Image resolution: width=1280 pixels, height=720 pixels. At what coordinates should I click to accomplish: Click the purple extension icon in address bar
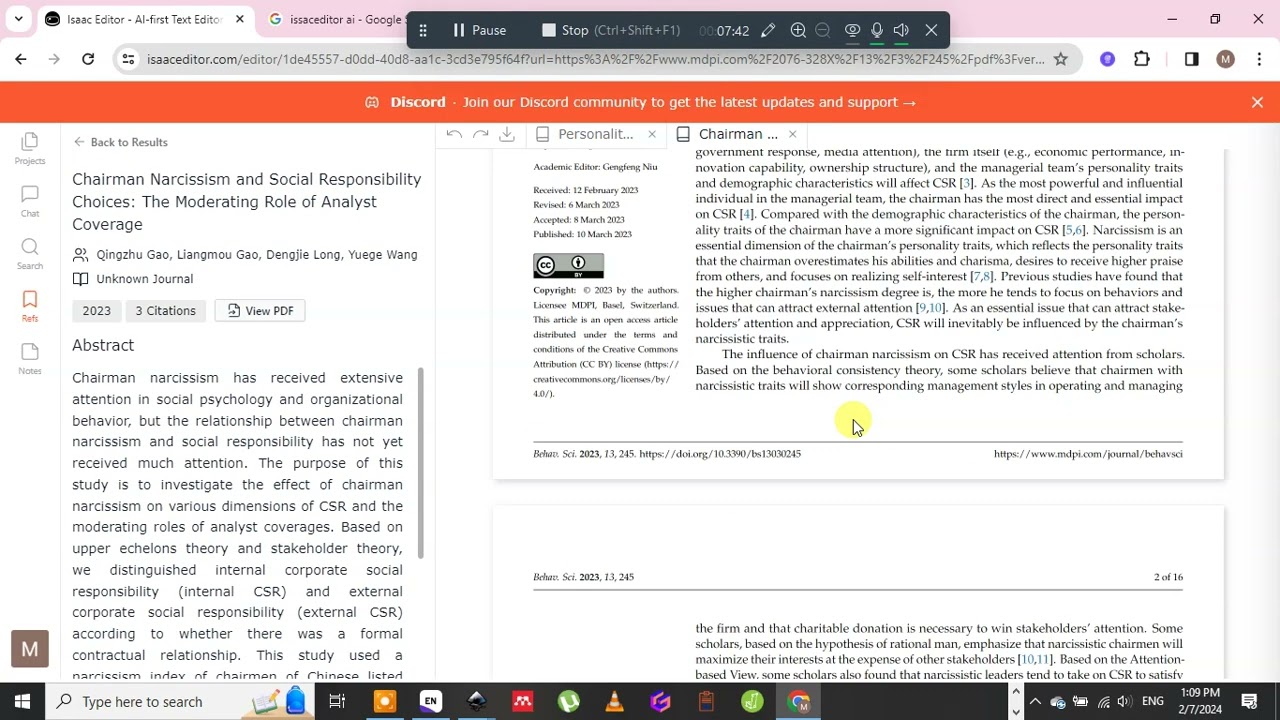[x=1107, y=59]
